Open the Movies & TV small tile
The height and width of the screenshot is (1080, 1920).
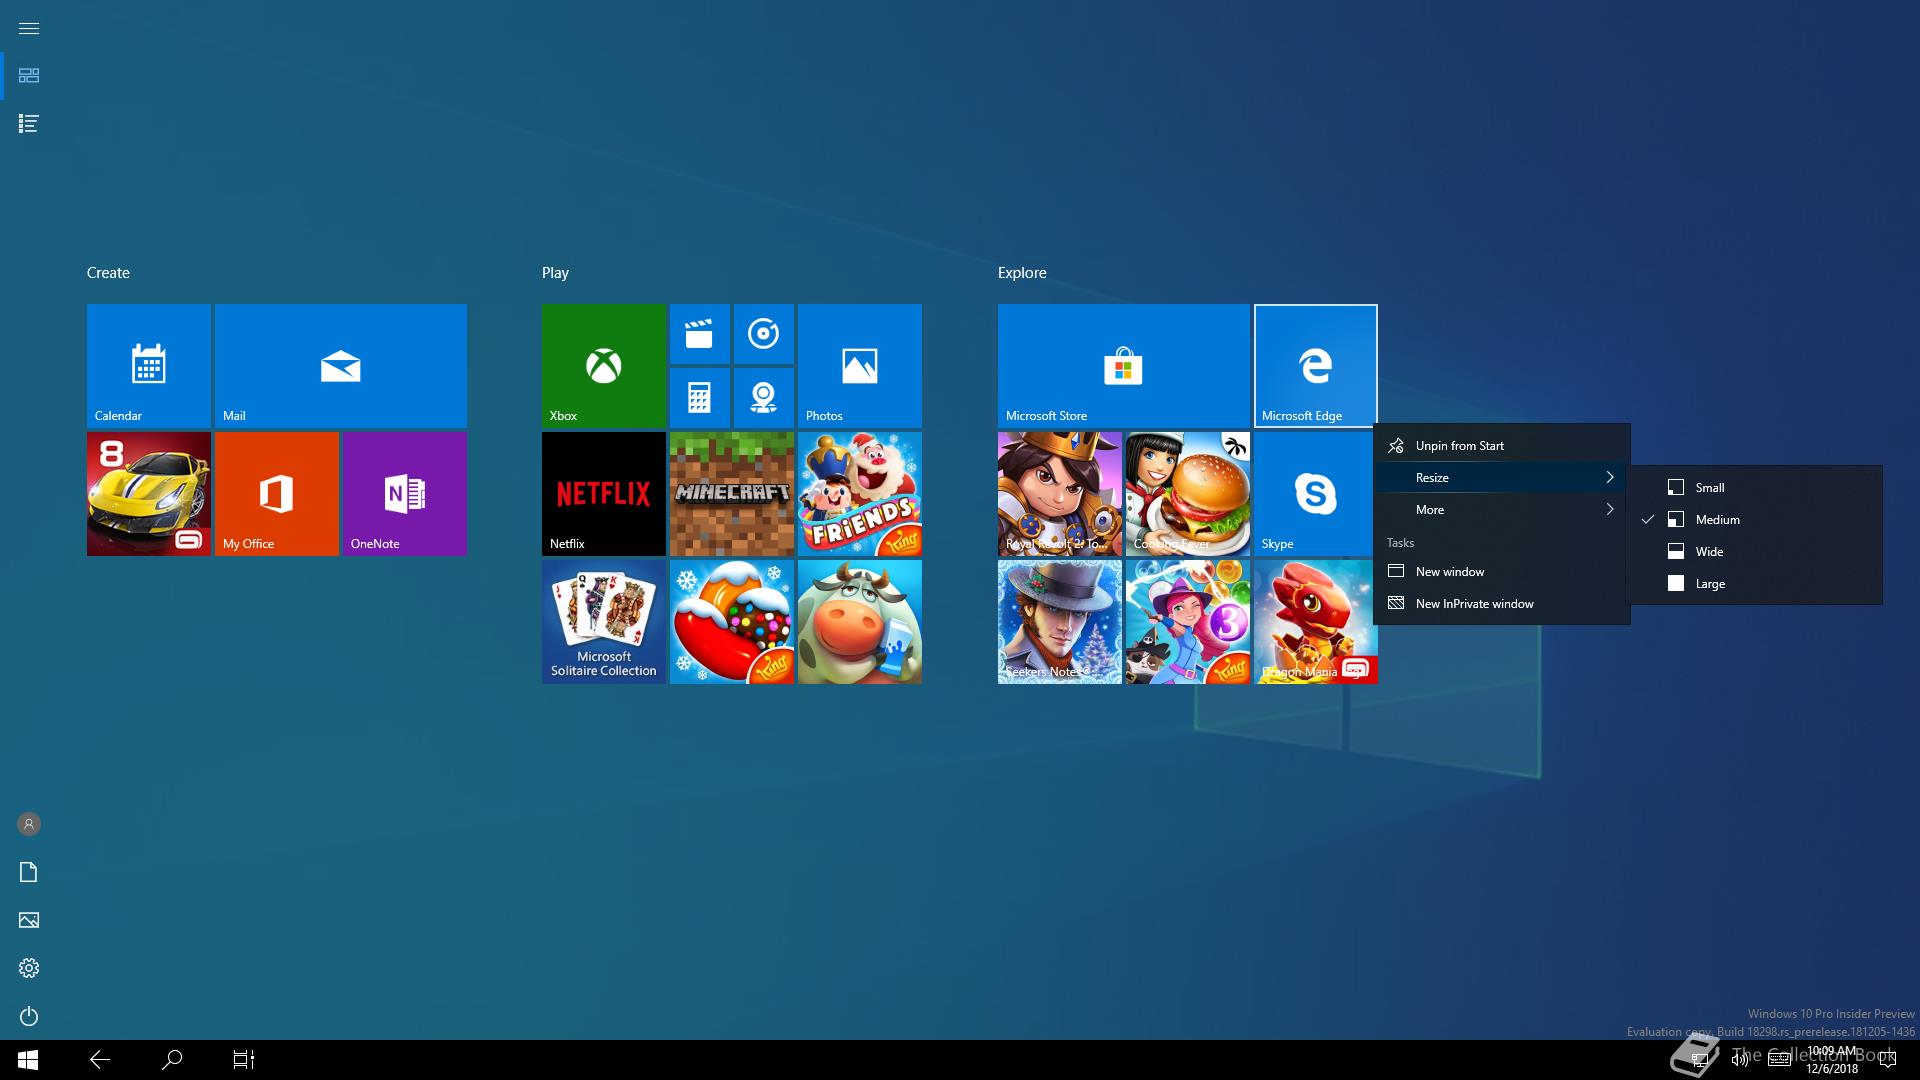coord(699,334)
